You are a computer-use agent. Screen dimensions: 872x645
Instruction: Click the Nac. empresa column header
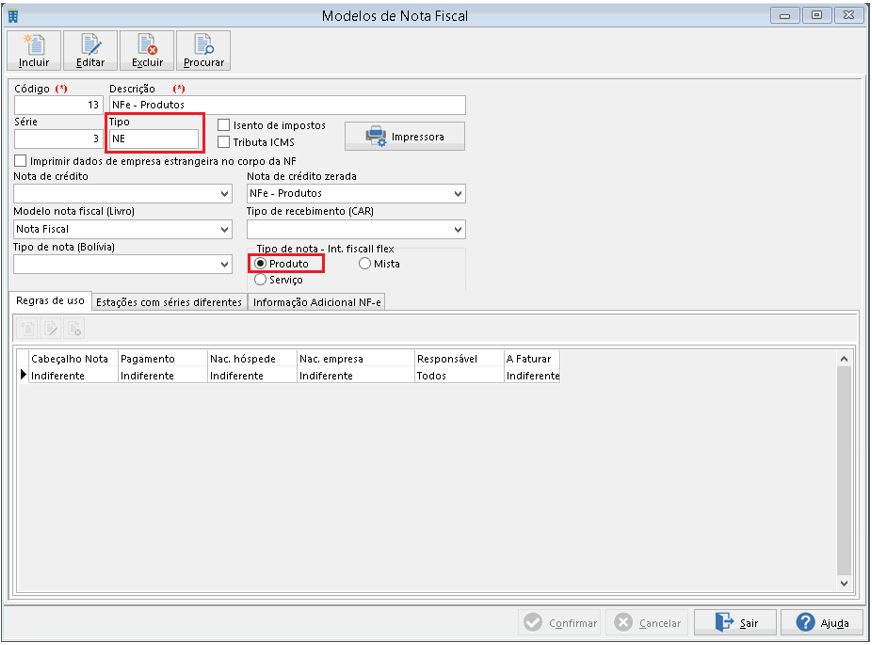pos(356,359)
